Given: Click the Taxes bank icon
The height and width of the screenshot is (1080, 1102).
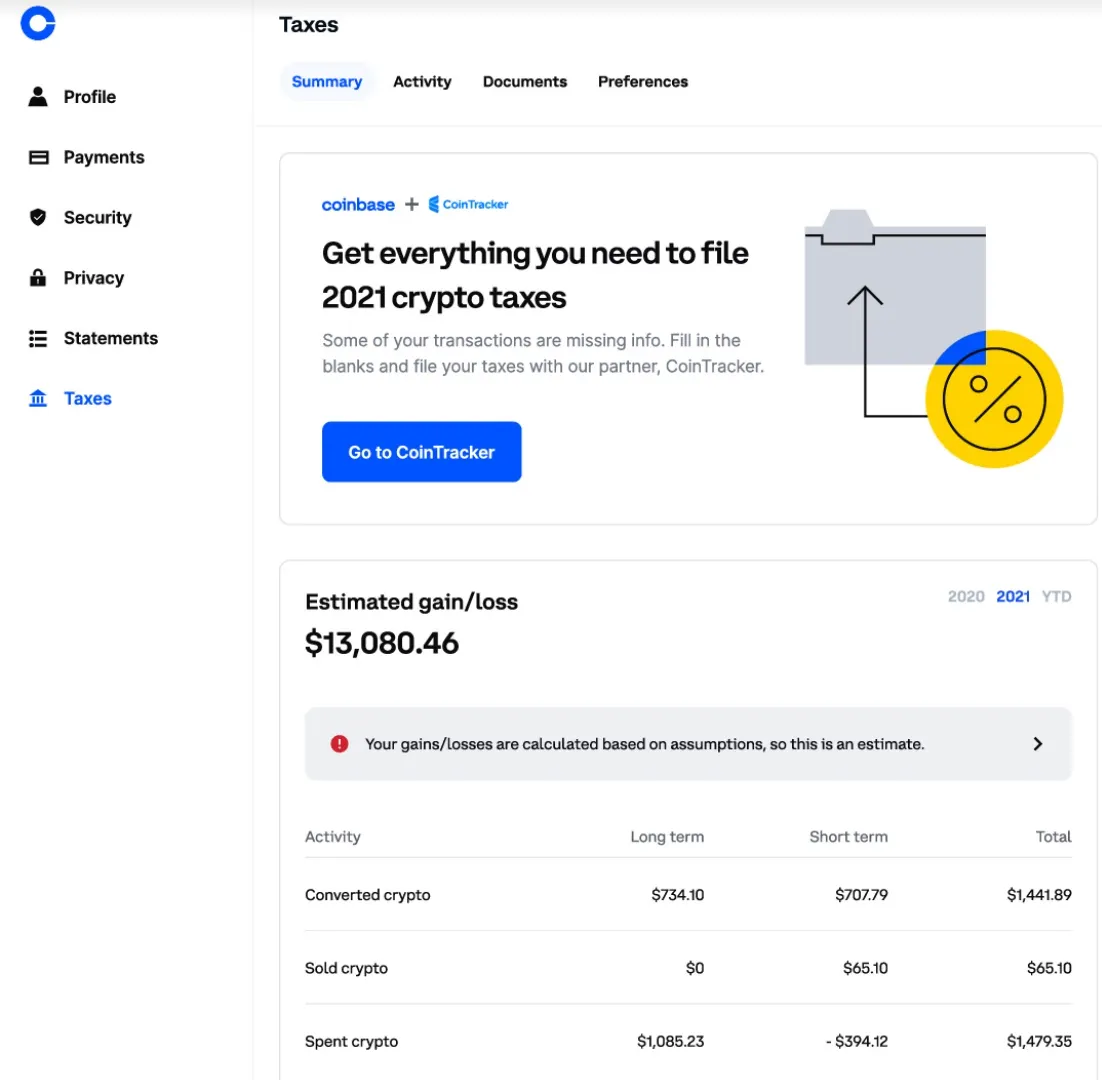Looking at the screenshot, I should pos(38,399).
